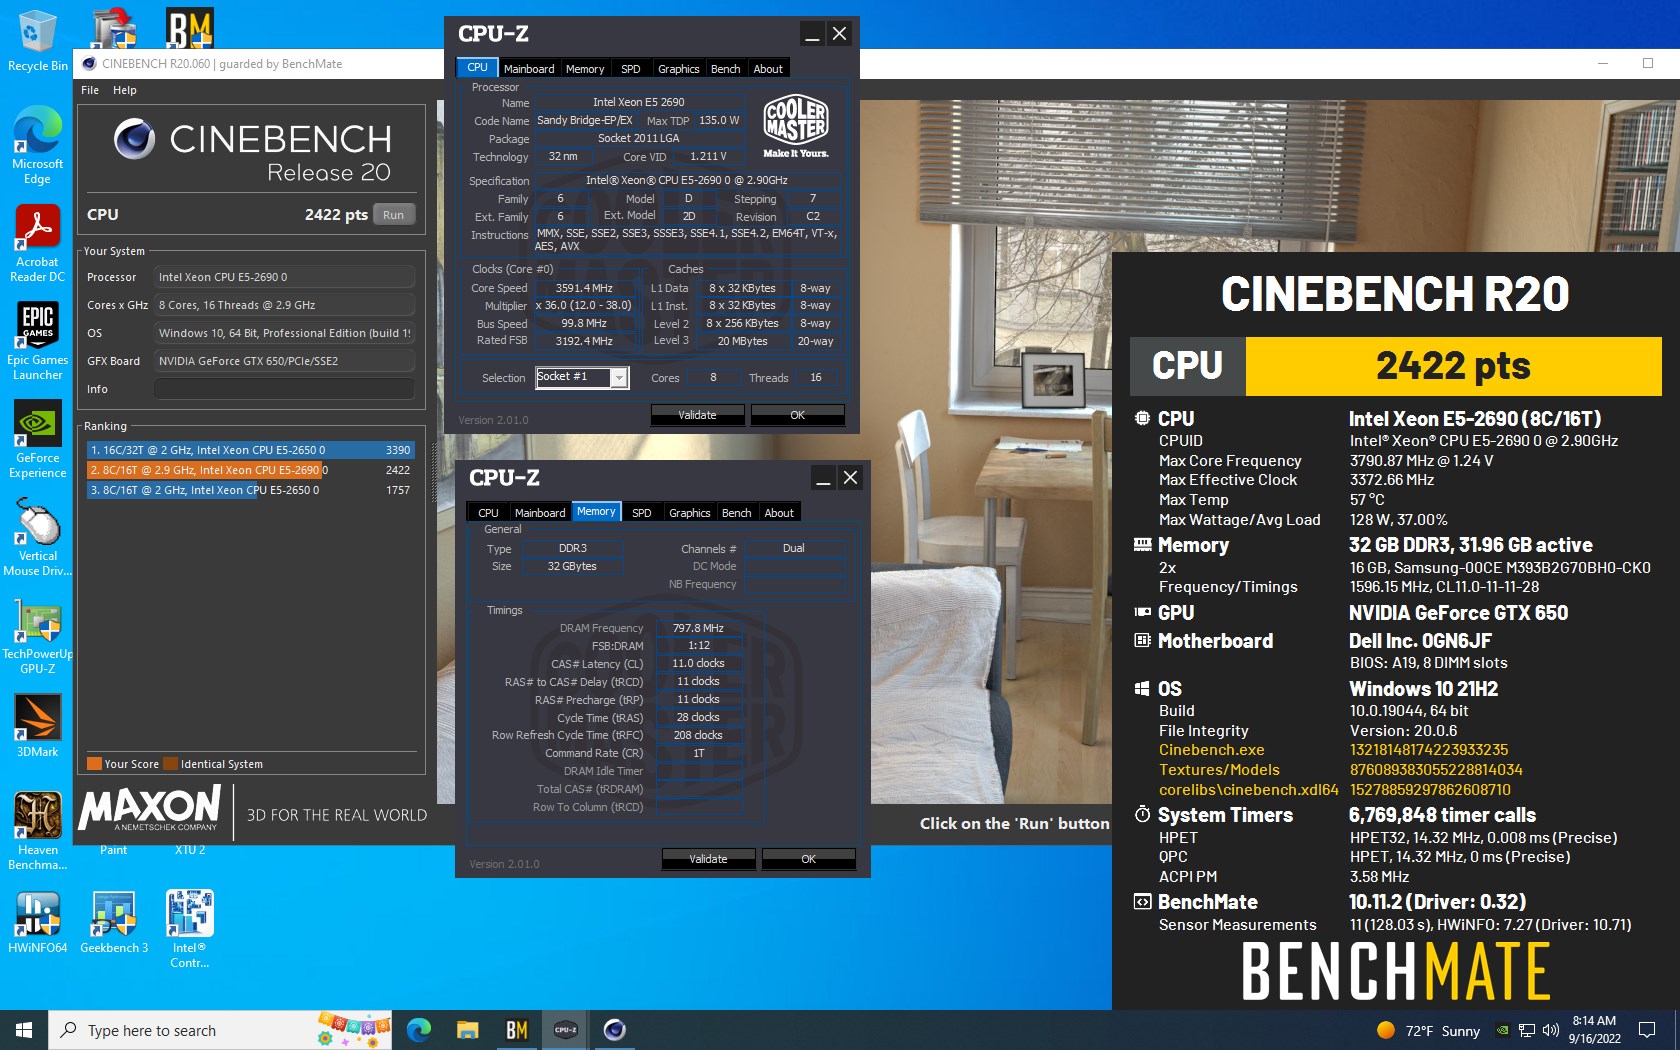Launch Acrobat Reader DC desktop icon
Screen dimensions: 1680x1050
[37, 243]
